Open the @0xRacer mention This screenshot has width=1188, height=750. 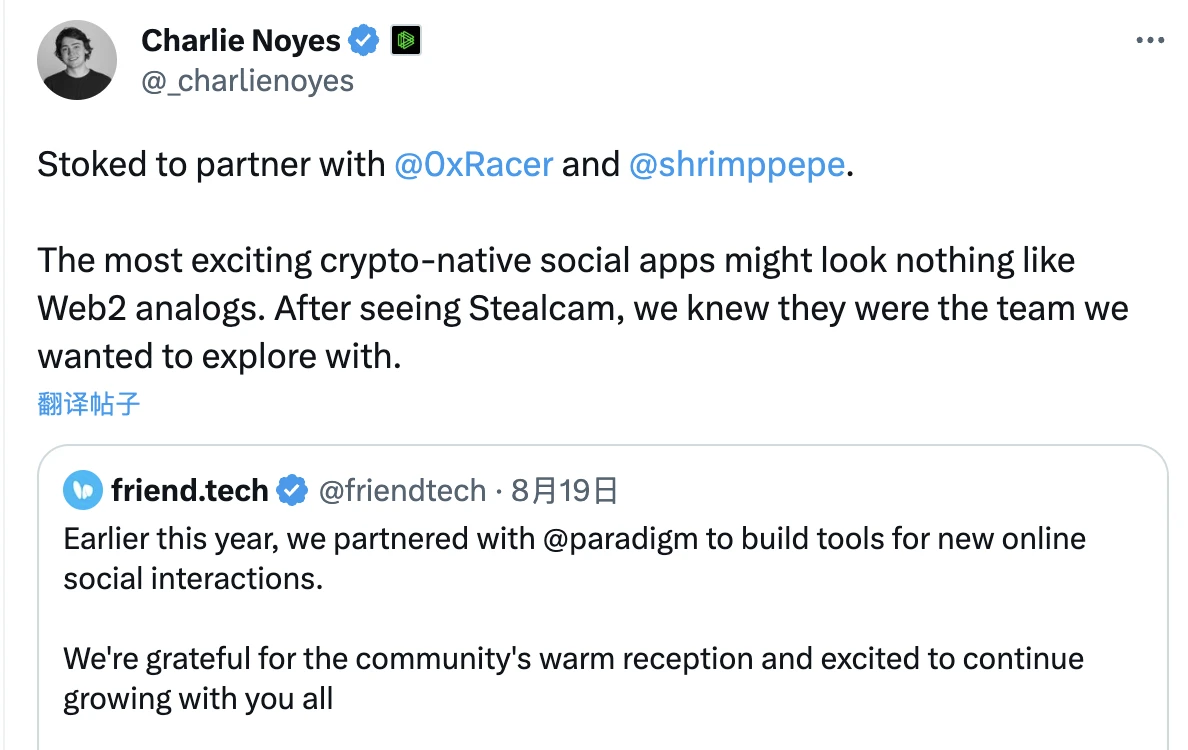point(474,164)
